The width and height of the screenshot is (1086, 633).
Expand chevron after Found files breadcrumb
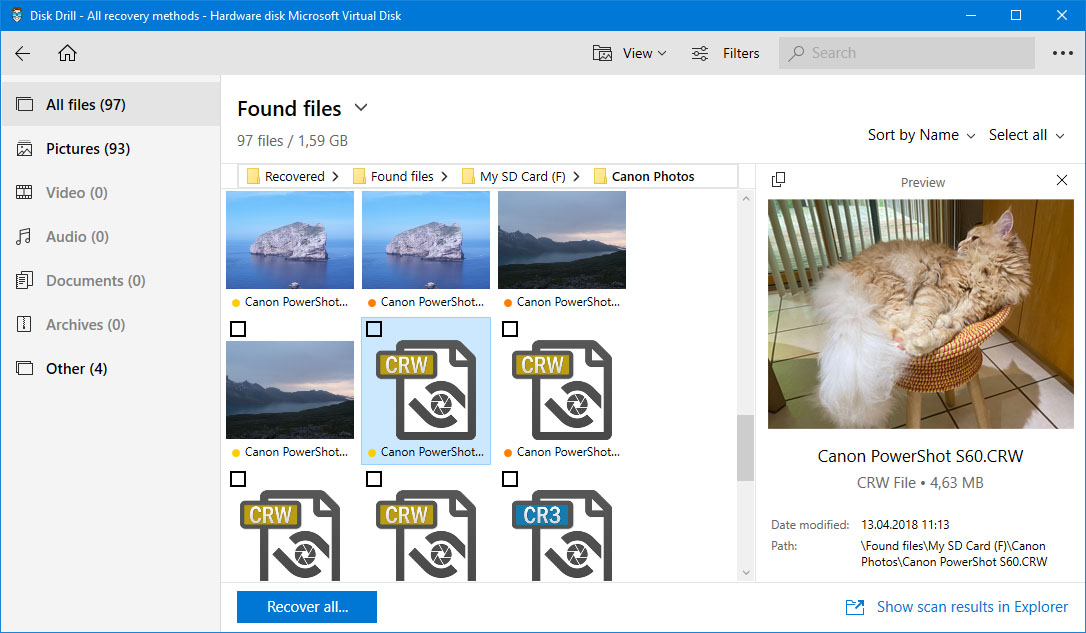[444, 177]
